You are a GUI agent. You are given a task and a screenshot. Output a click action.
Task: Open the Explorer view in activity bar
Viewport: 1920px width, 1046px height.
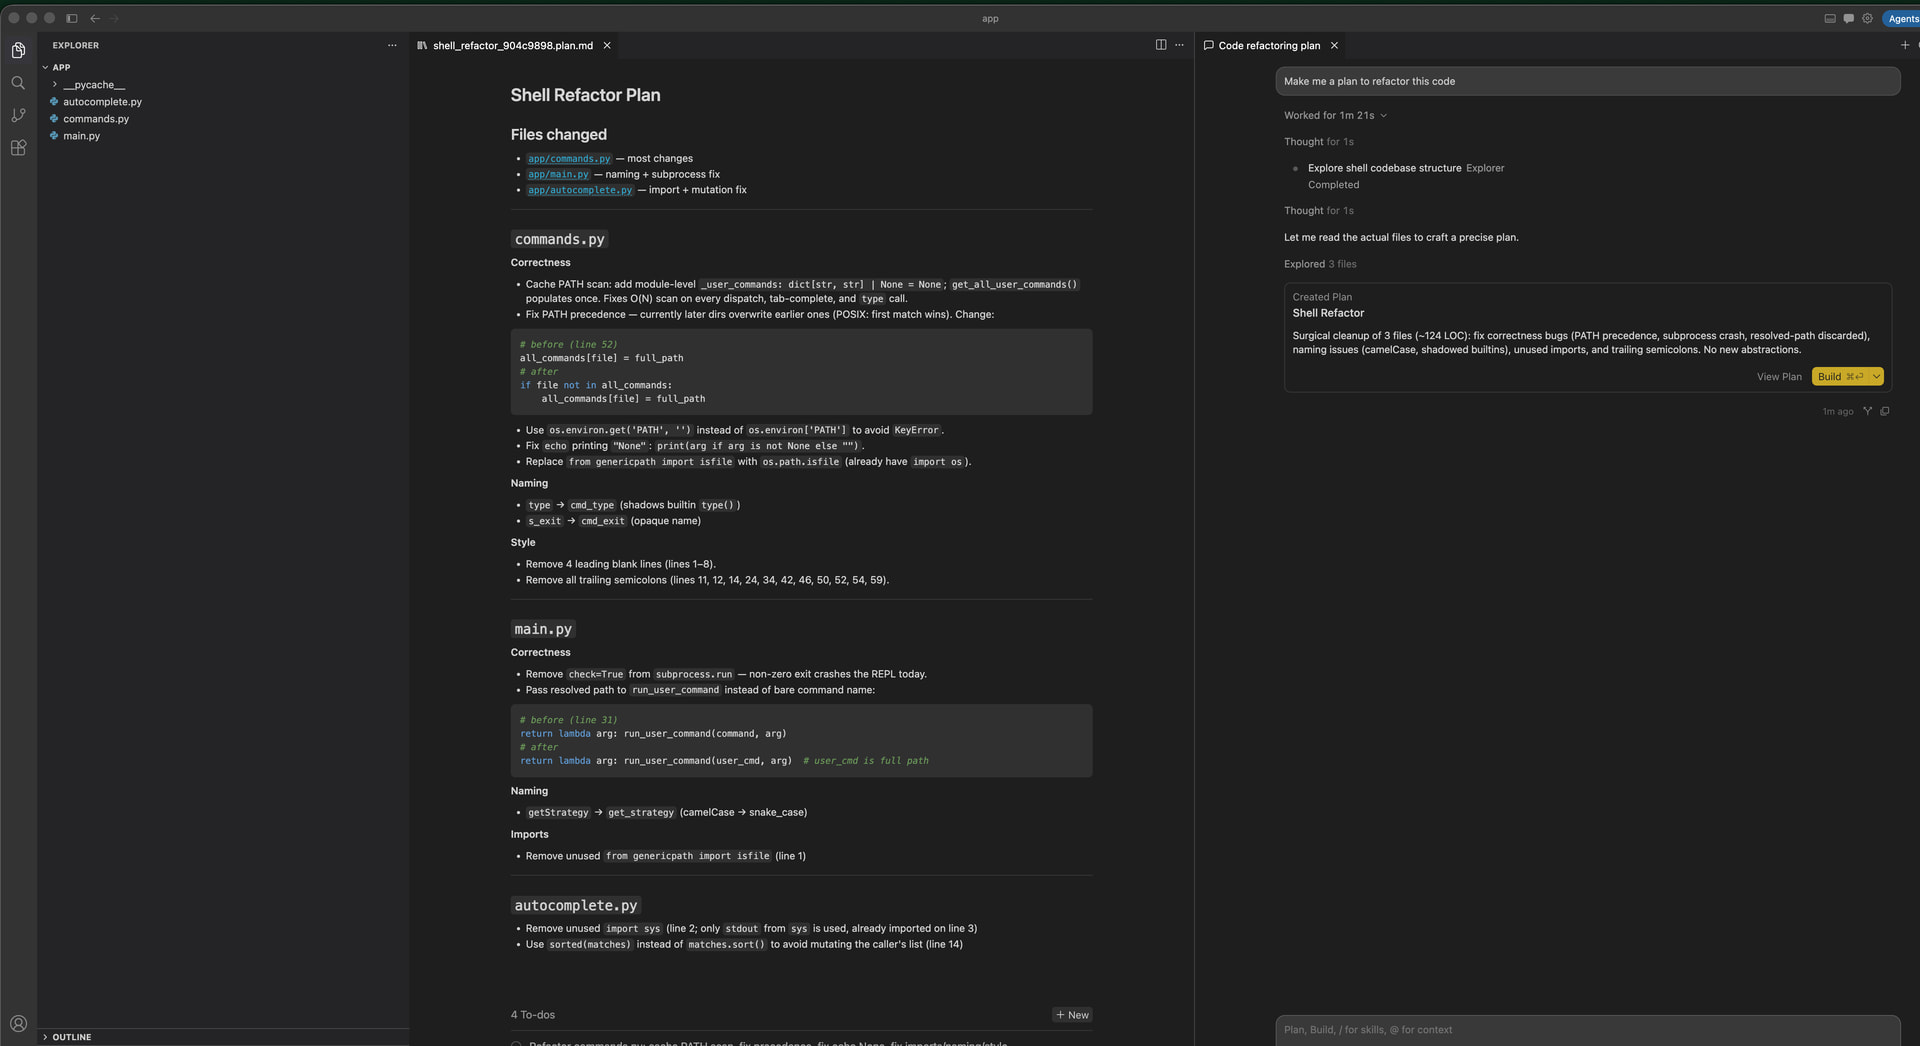pos(18,50)
